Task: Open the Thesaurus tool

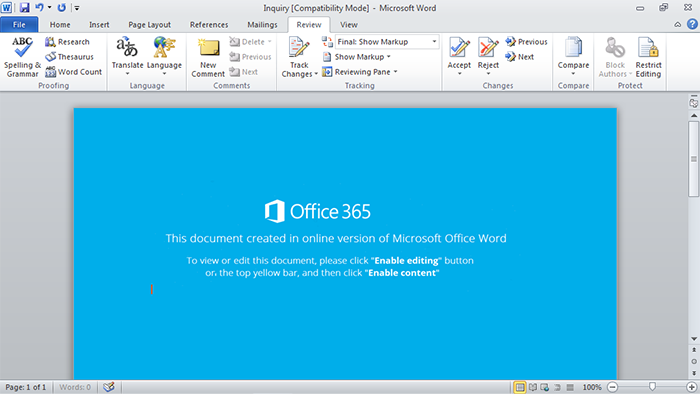Action: click(x=69, y=57)
